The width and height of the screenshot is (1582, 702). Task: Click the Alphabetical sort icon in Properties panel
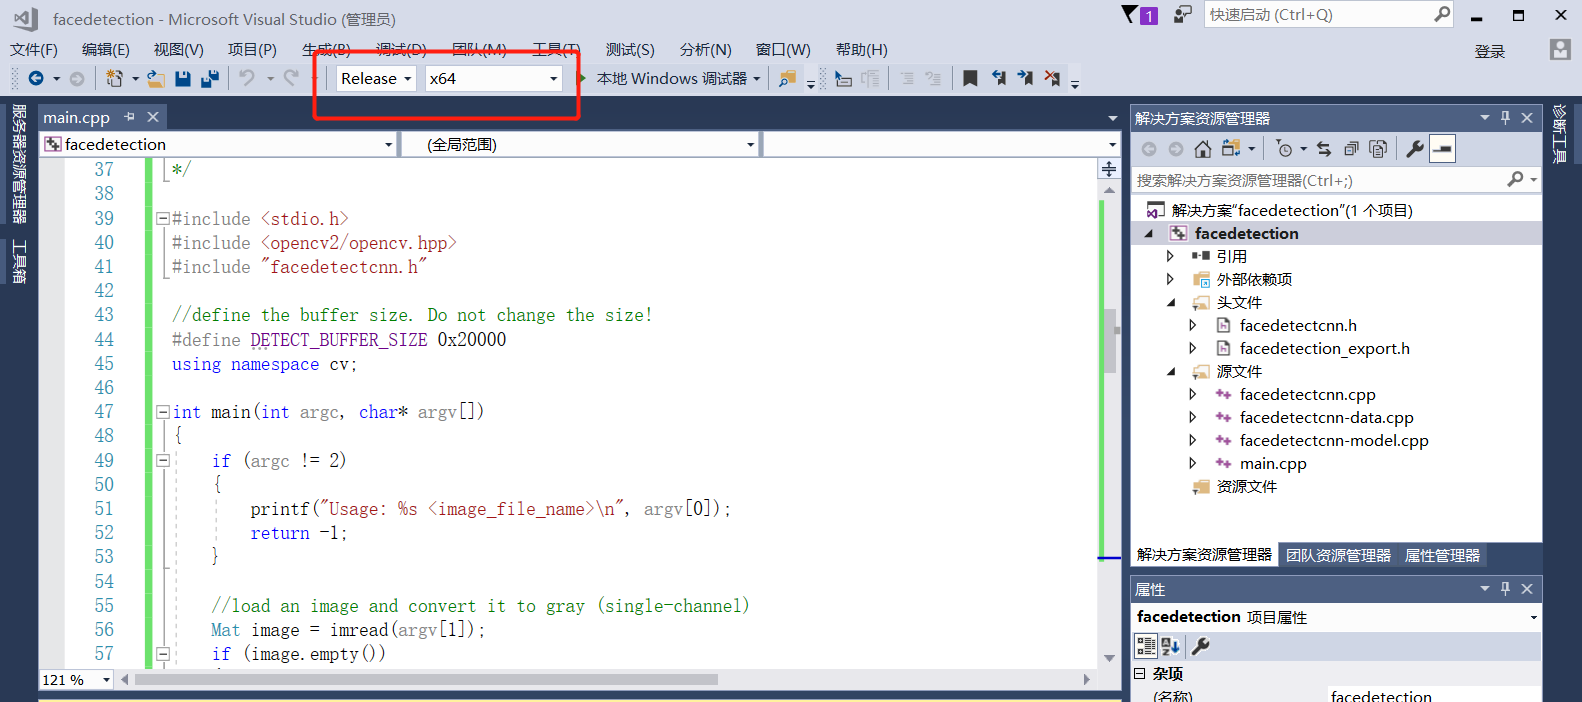pyautogui.click(x=1170, y=646)
